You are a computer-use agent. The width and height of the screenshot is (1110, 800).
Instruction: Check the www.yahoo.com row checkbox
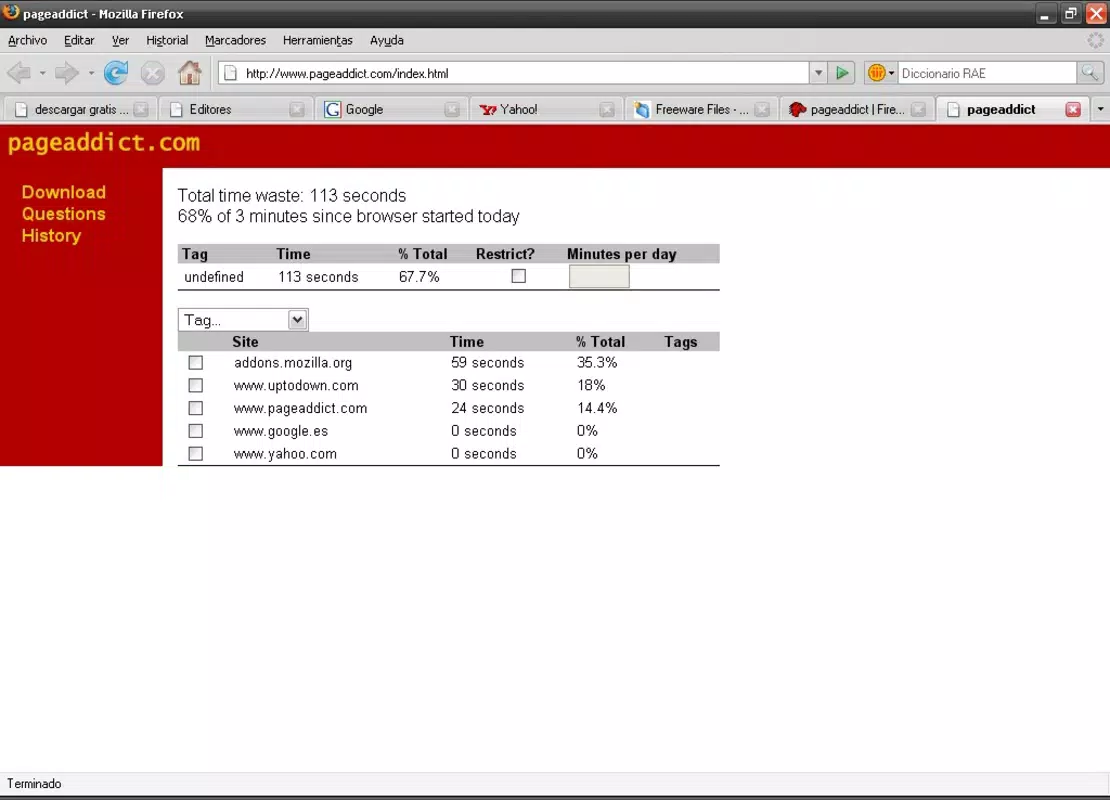point(195,453)
